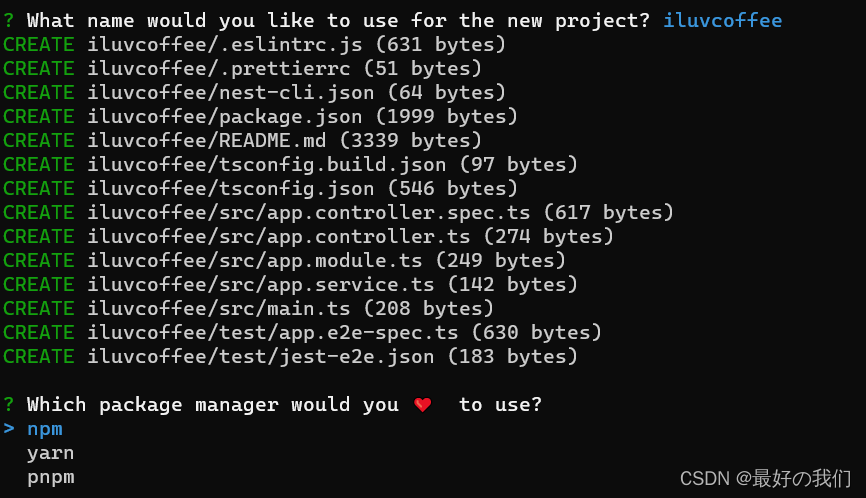
Task: Click the red heart emoji icon
Action: [x=423, y=405]
